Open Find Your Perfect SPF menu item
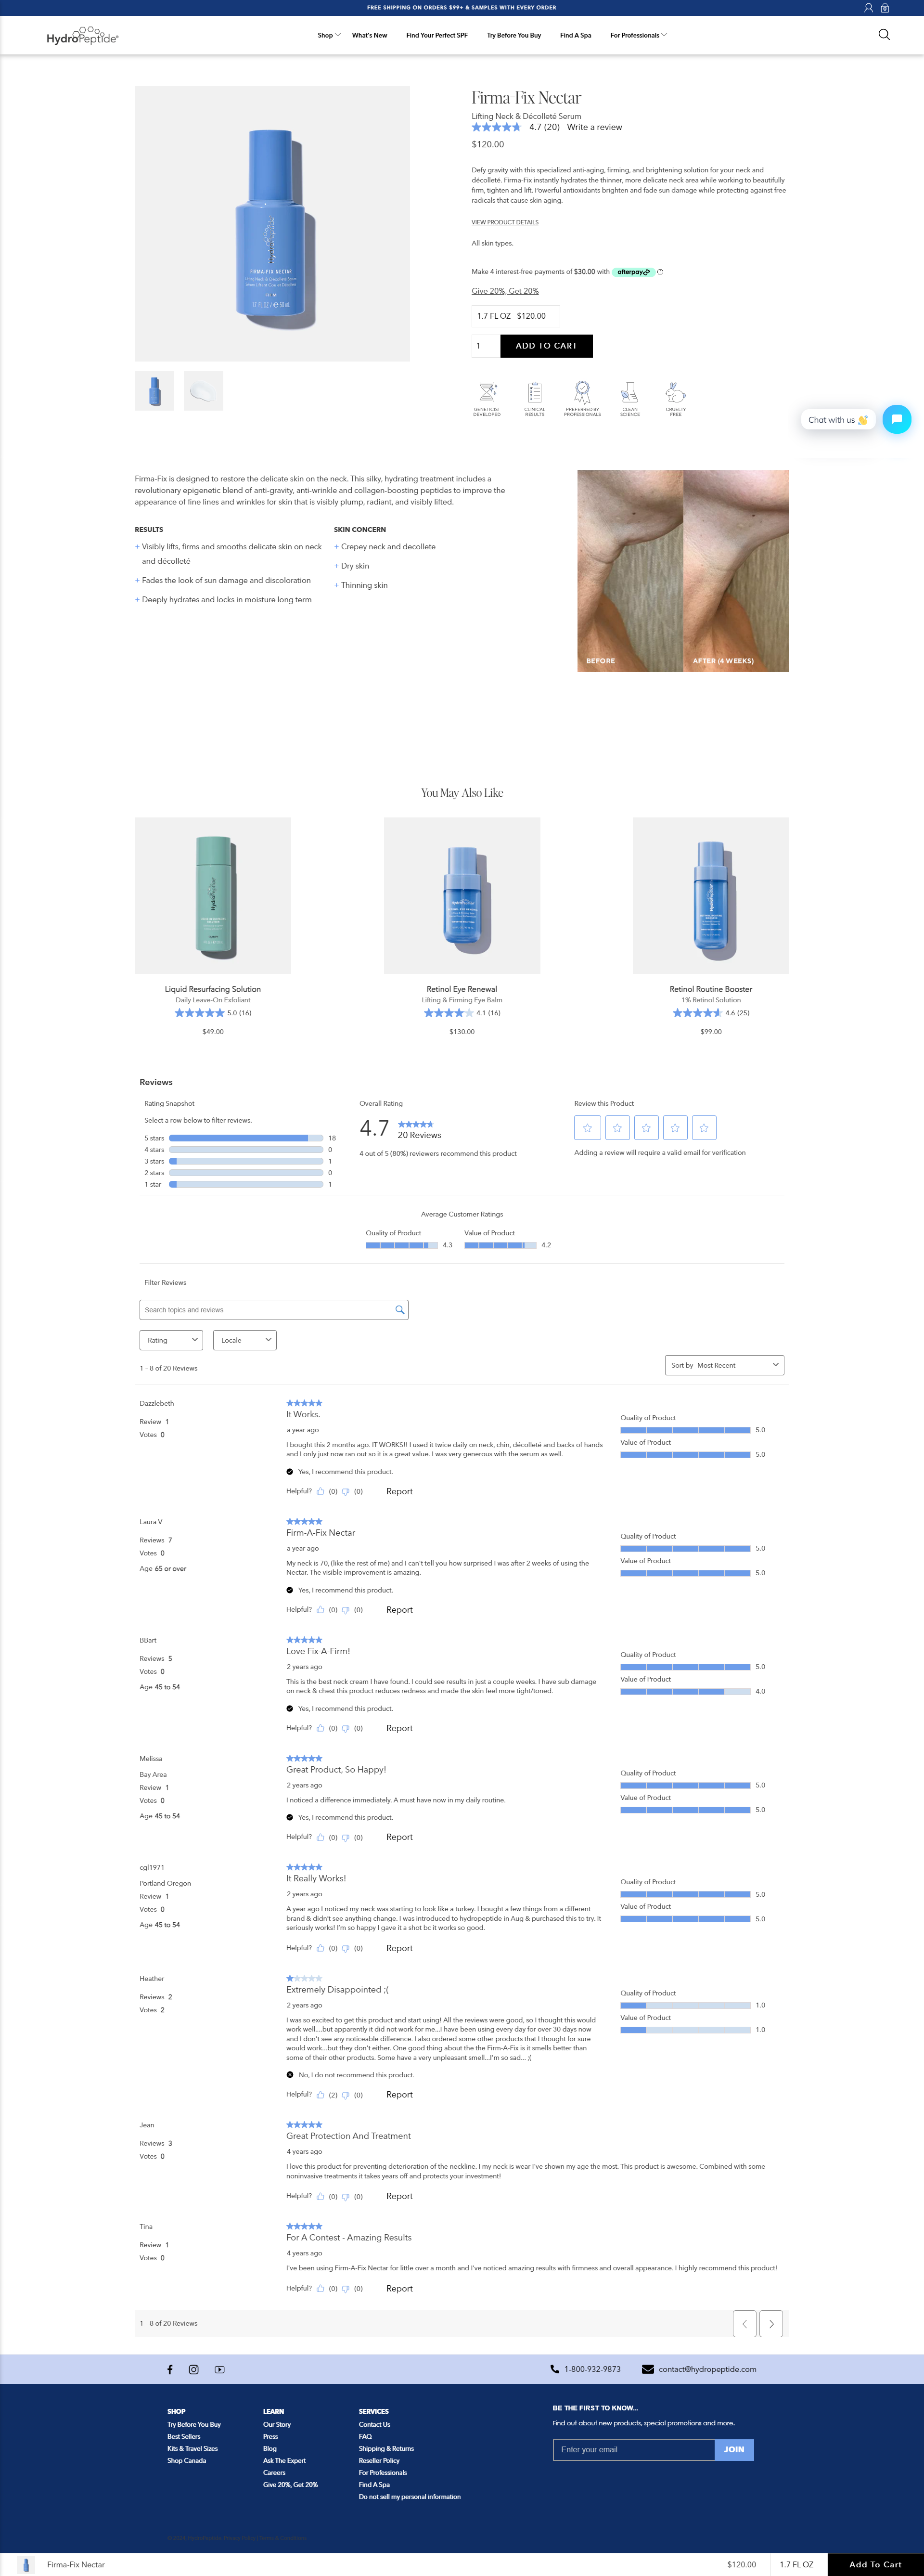This screenshot has width=924, height=2576. (437, 35)
